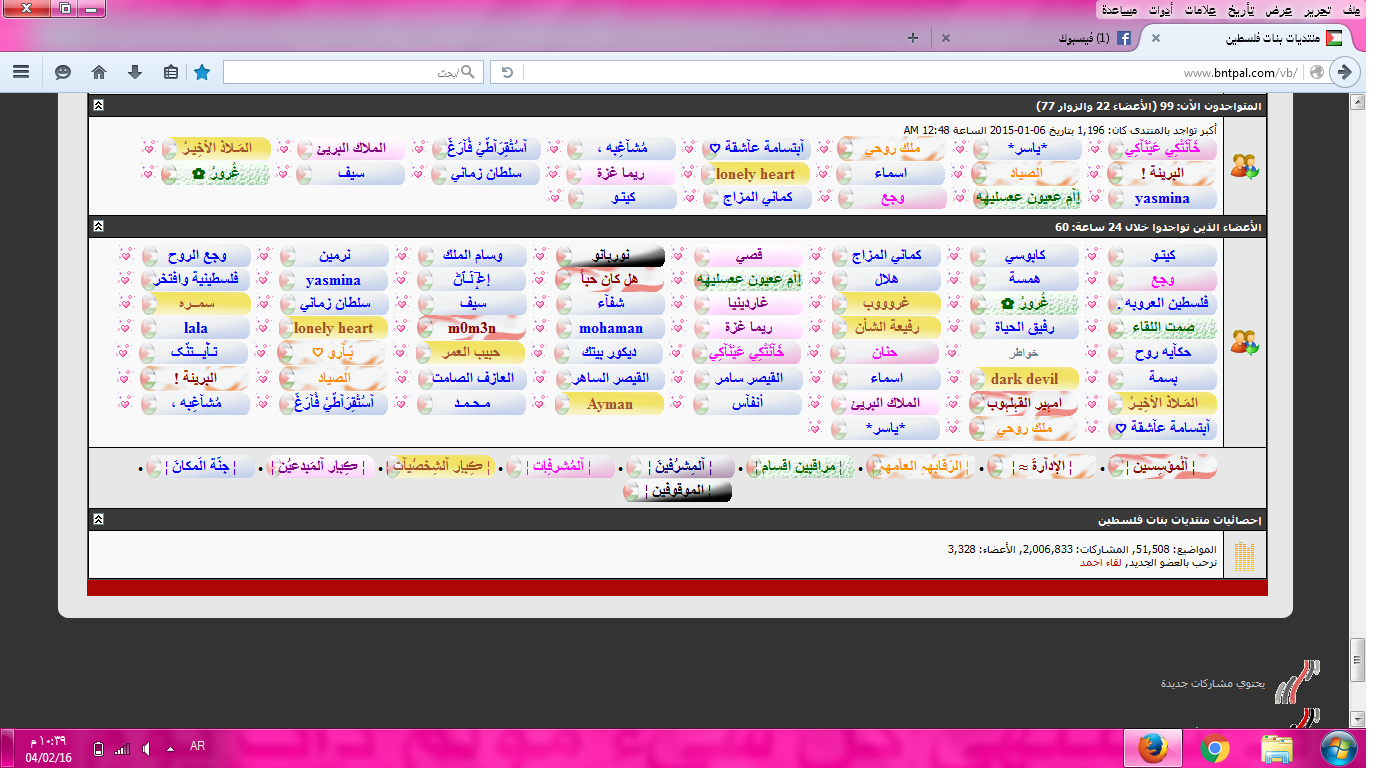Screen dimensions: 1376x774
Task: Click the Home toolbar icon
Action: (x=99, y=72)
